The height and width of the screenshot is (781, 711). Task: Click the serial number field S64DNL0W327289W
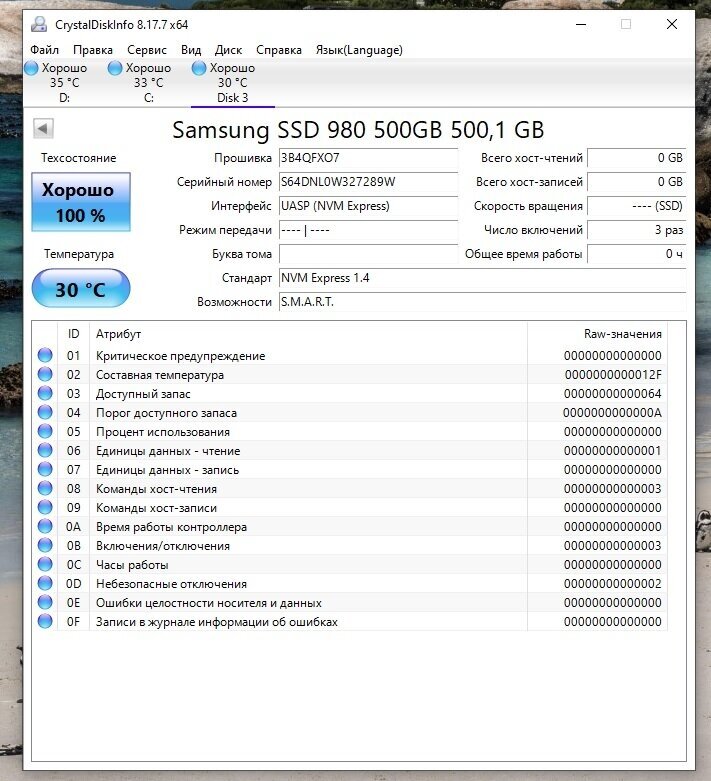pos(368,182)
